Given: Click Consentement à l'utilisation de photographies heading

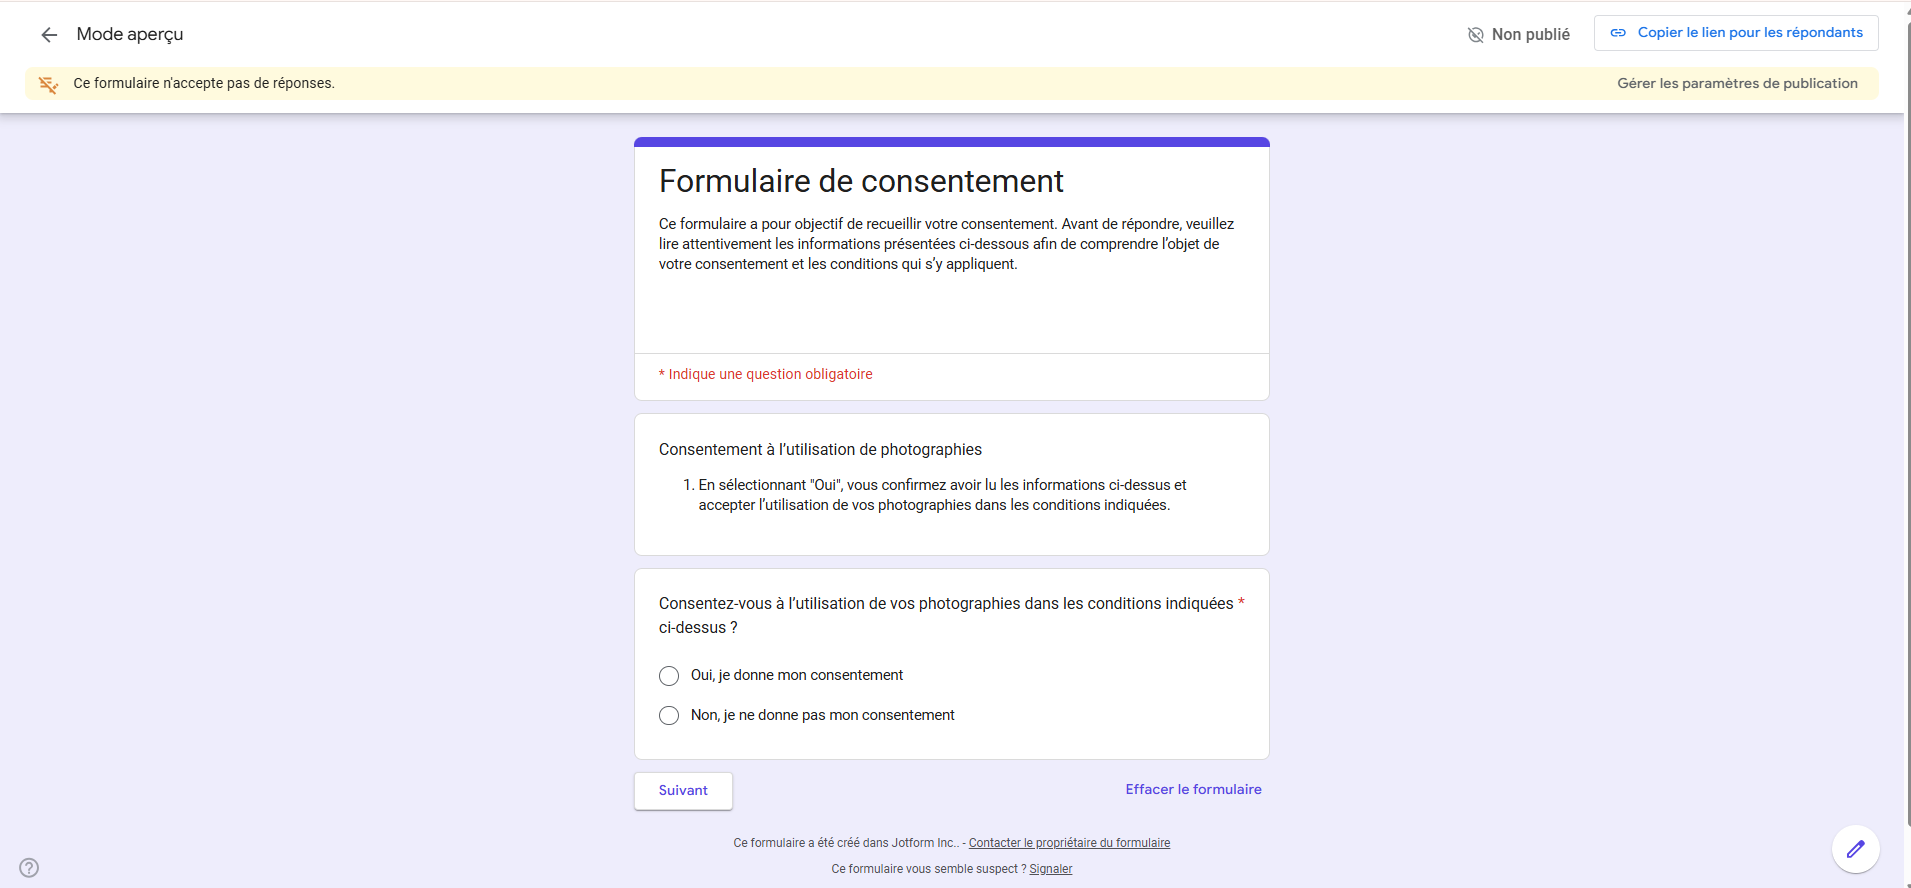Looking at the screenshot, I should click(820, 449).
